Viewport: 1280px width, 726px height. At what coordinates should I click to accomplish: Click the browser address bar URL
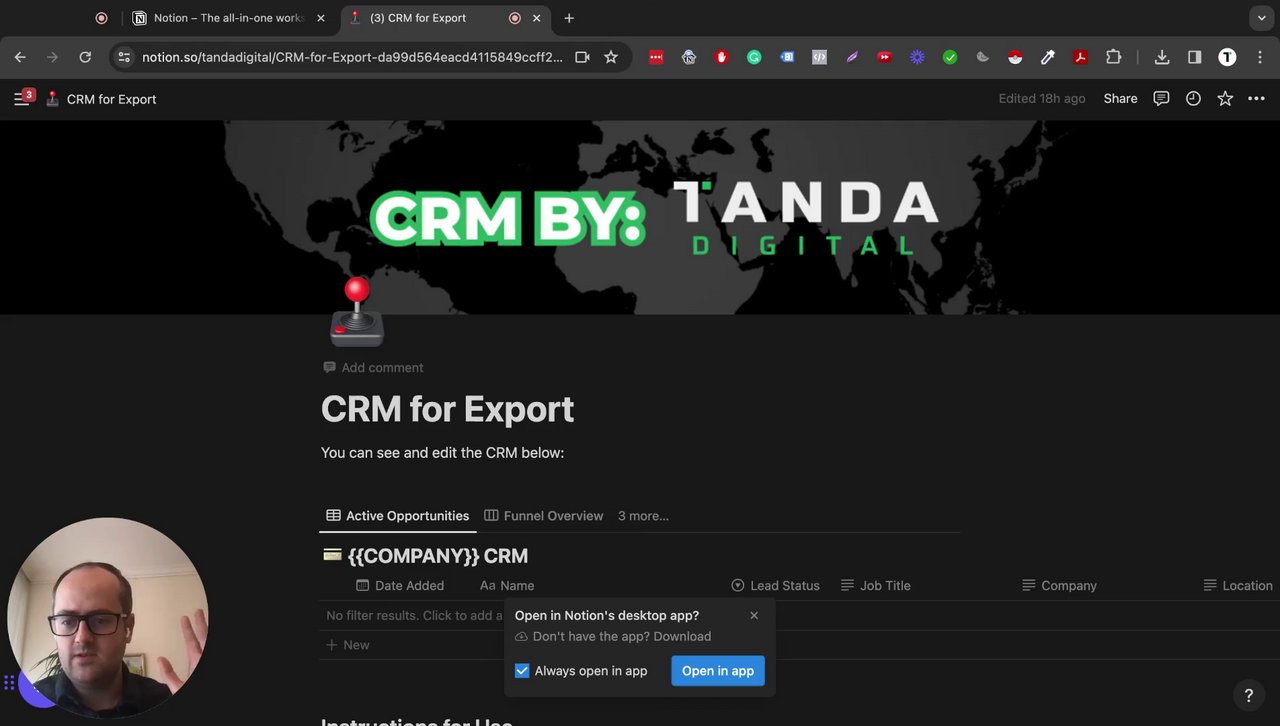(x=352, y=57)
